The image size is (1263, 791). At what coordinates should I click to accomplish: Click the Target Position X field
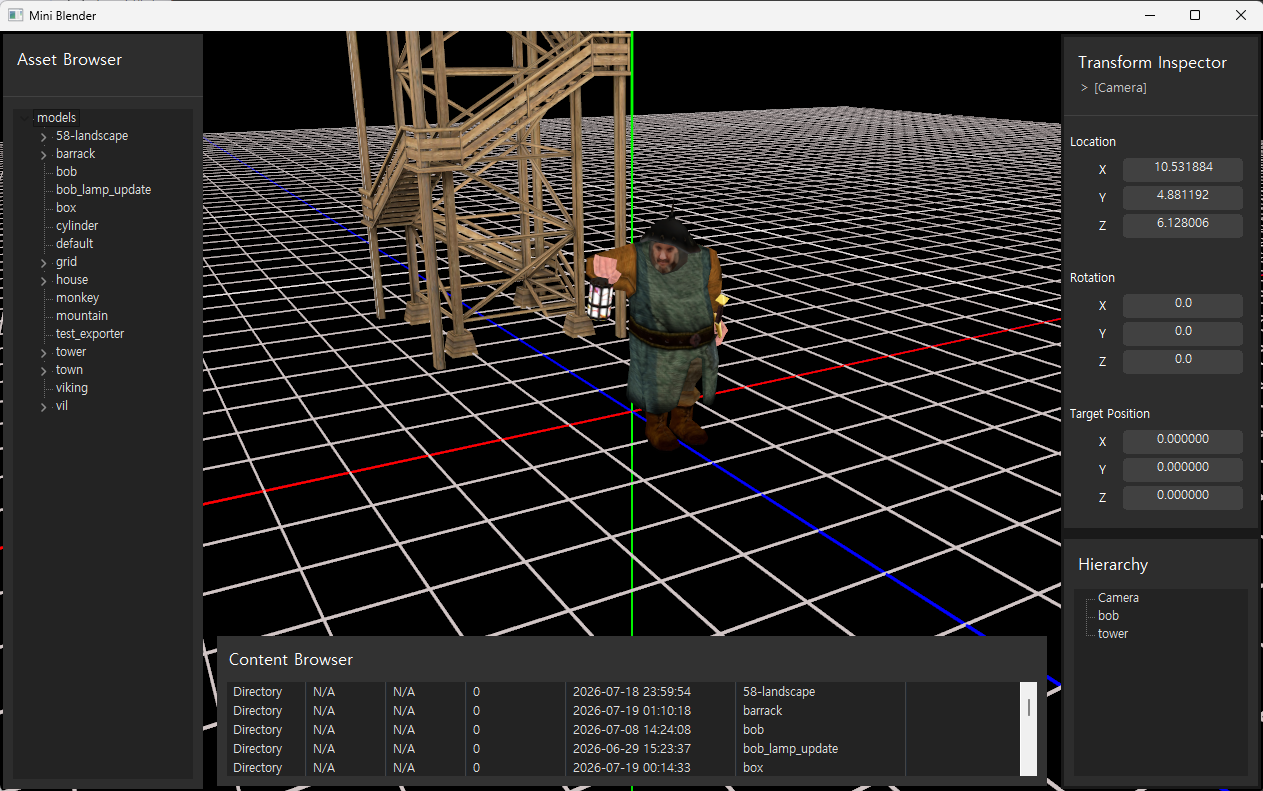click(x=1183, y=441)
